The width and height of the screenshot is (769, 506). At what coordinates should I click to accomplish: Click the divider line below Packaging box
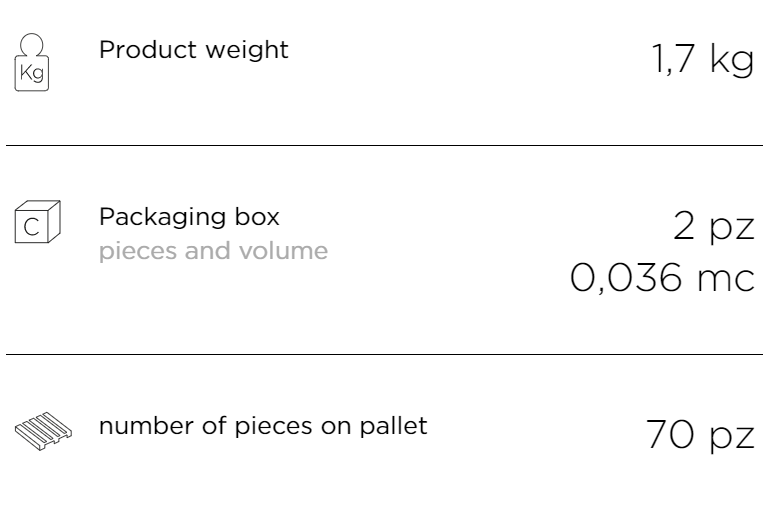[384, 354]
